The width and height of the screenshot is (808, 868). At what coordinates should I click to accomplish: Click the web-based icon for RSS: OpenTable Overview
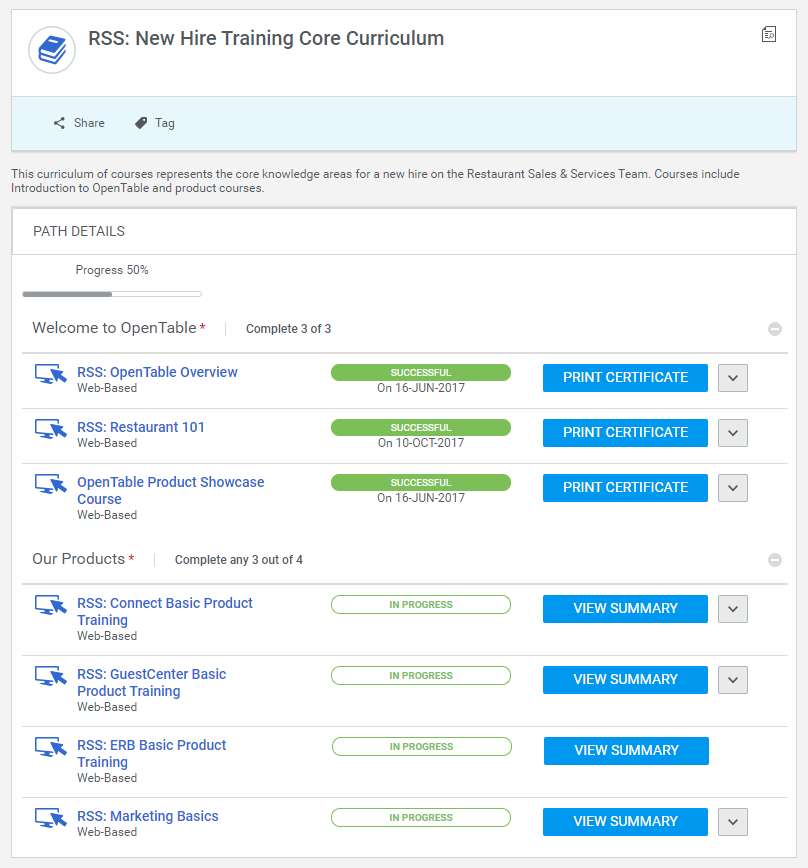50,374
